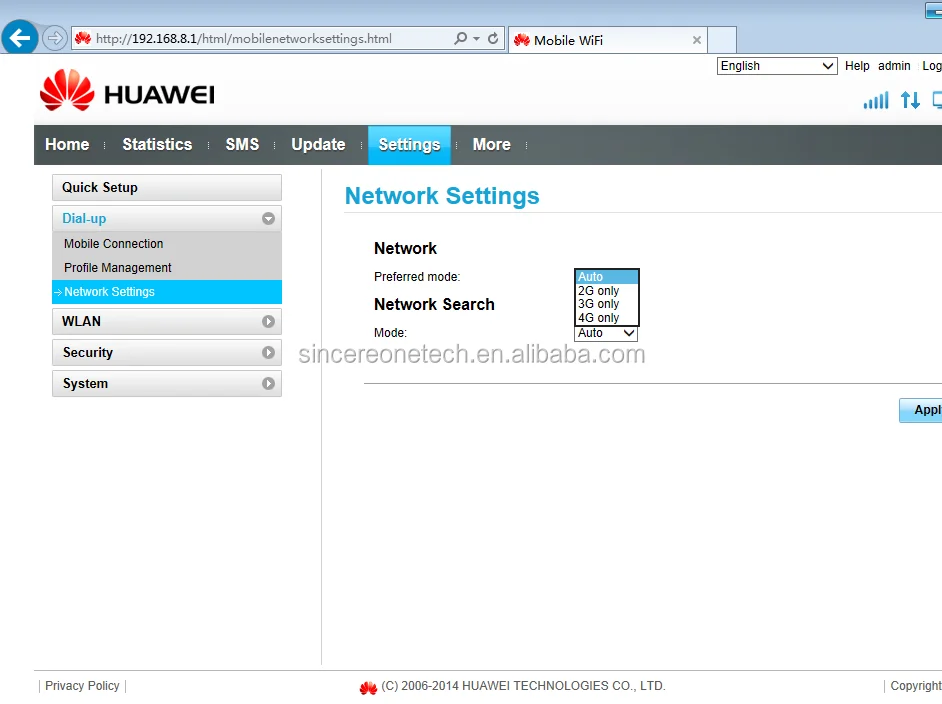Expand the Security section

tap(166, 352)
